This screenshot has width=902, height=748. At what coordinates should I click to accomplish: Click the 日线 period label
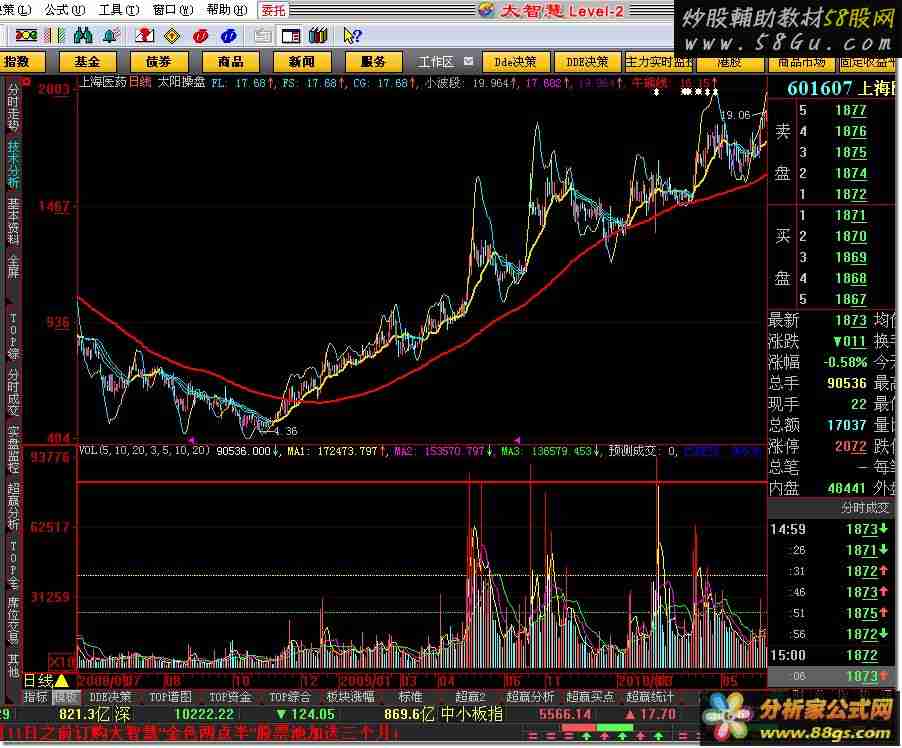[x=38, y=681]
